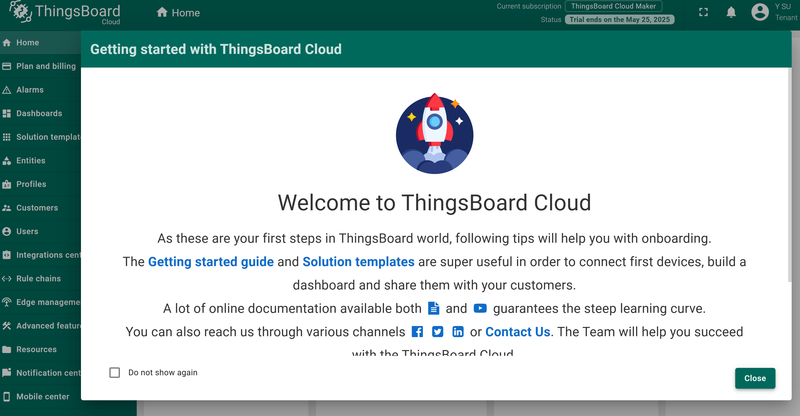Select Entities in sidebar menu

click(x=40, y=161)
